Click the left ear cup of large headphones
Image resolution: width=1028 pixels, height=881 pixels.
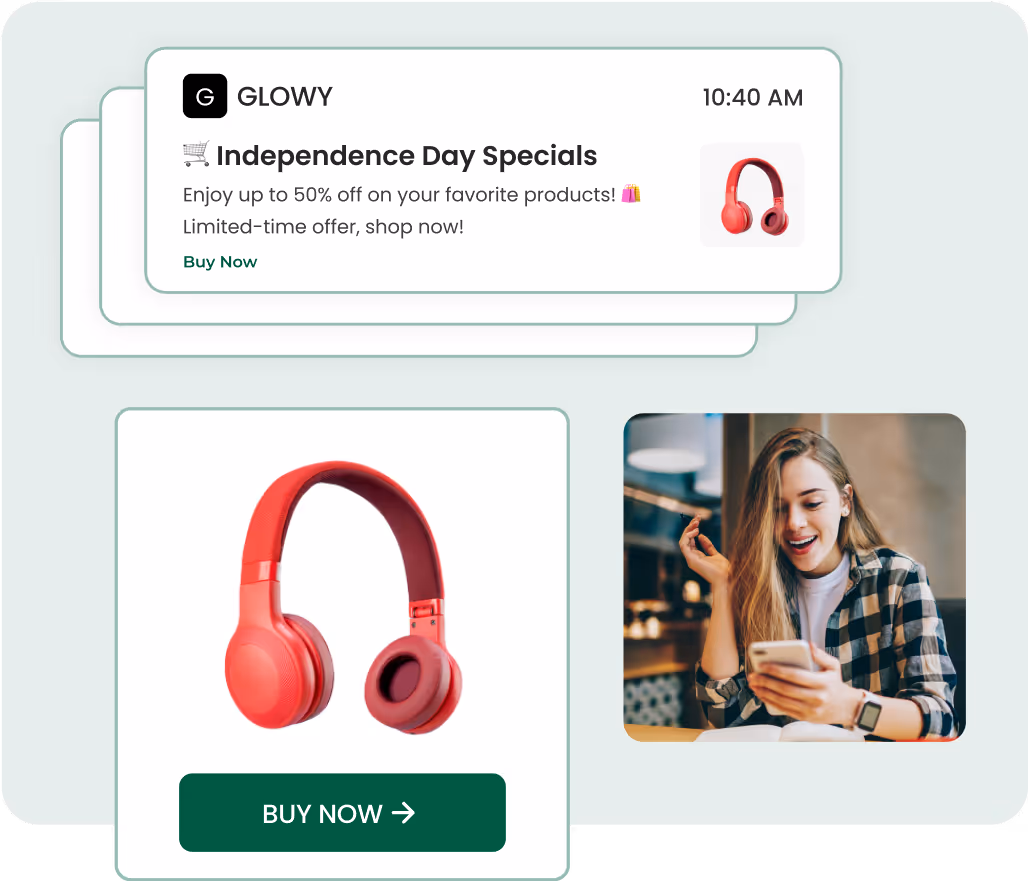coord(279,670)
